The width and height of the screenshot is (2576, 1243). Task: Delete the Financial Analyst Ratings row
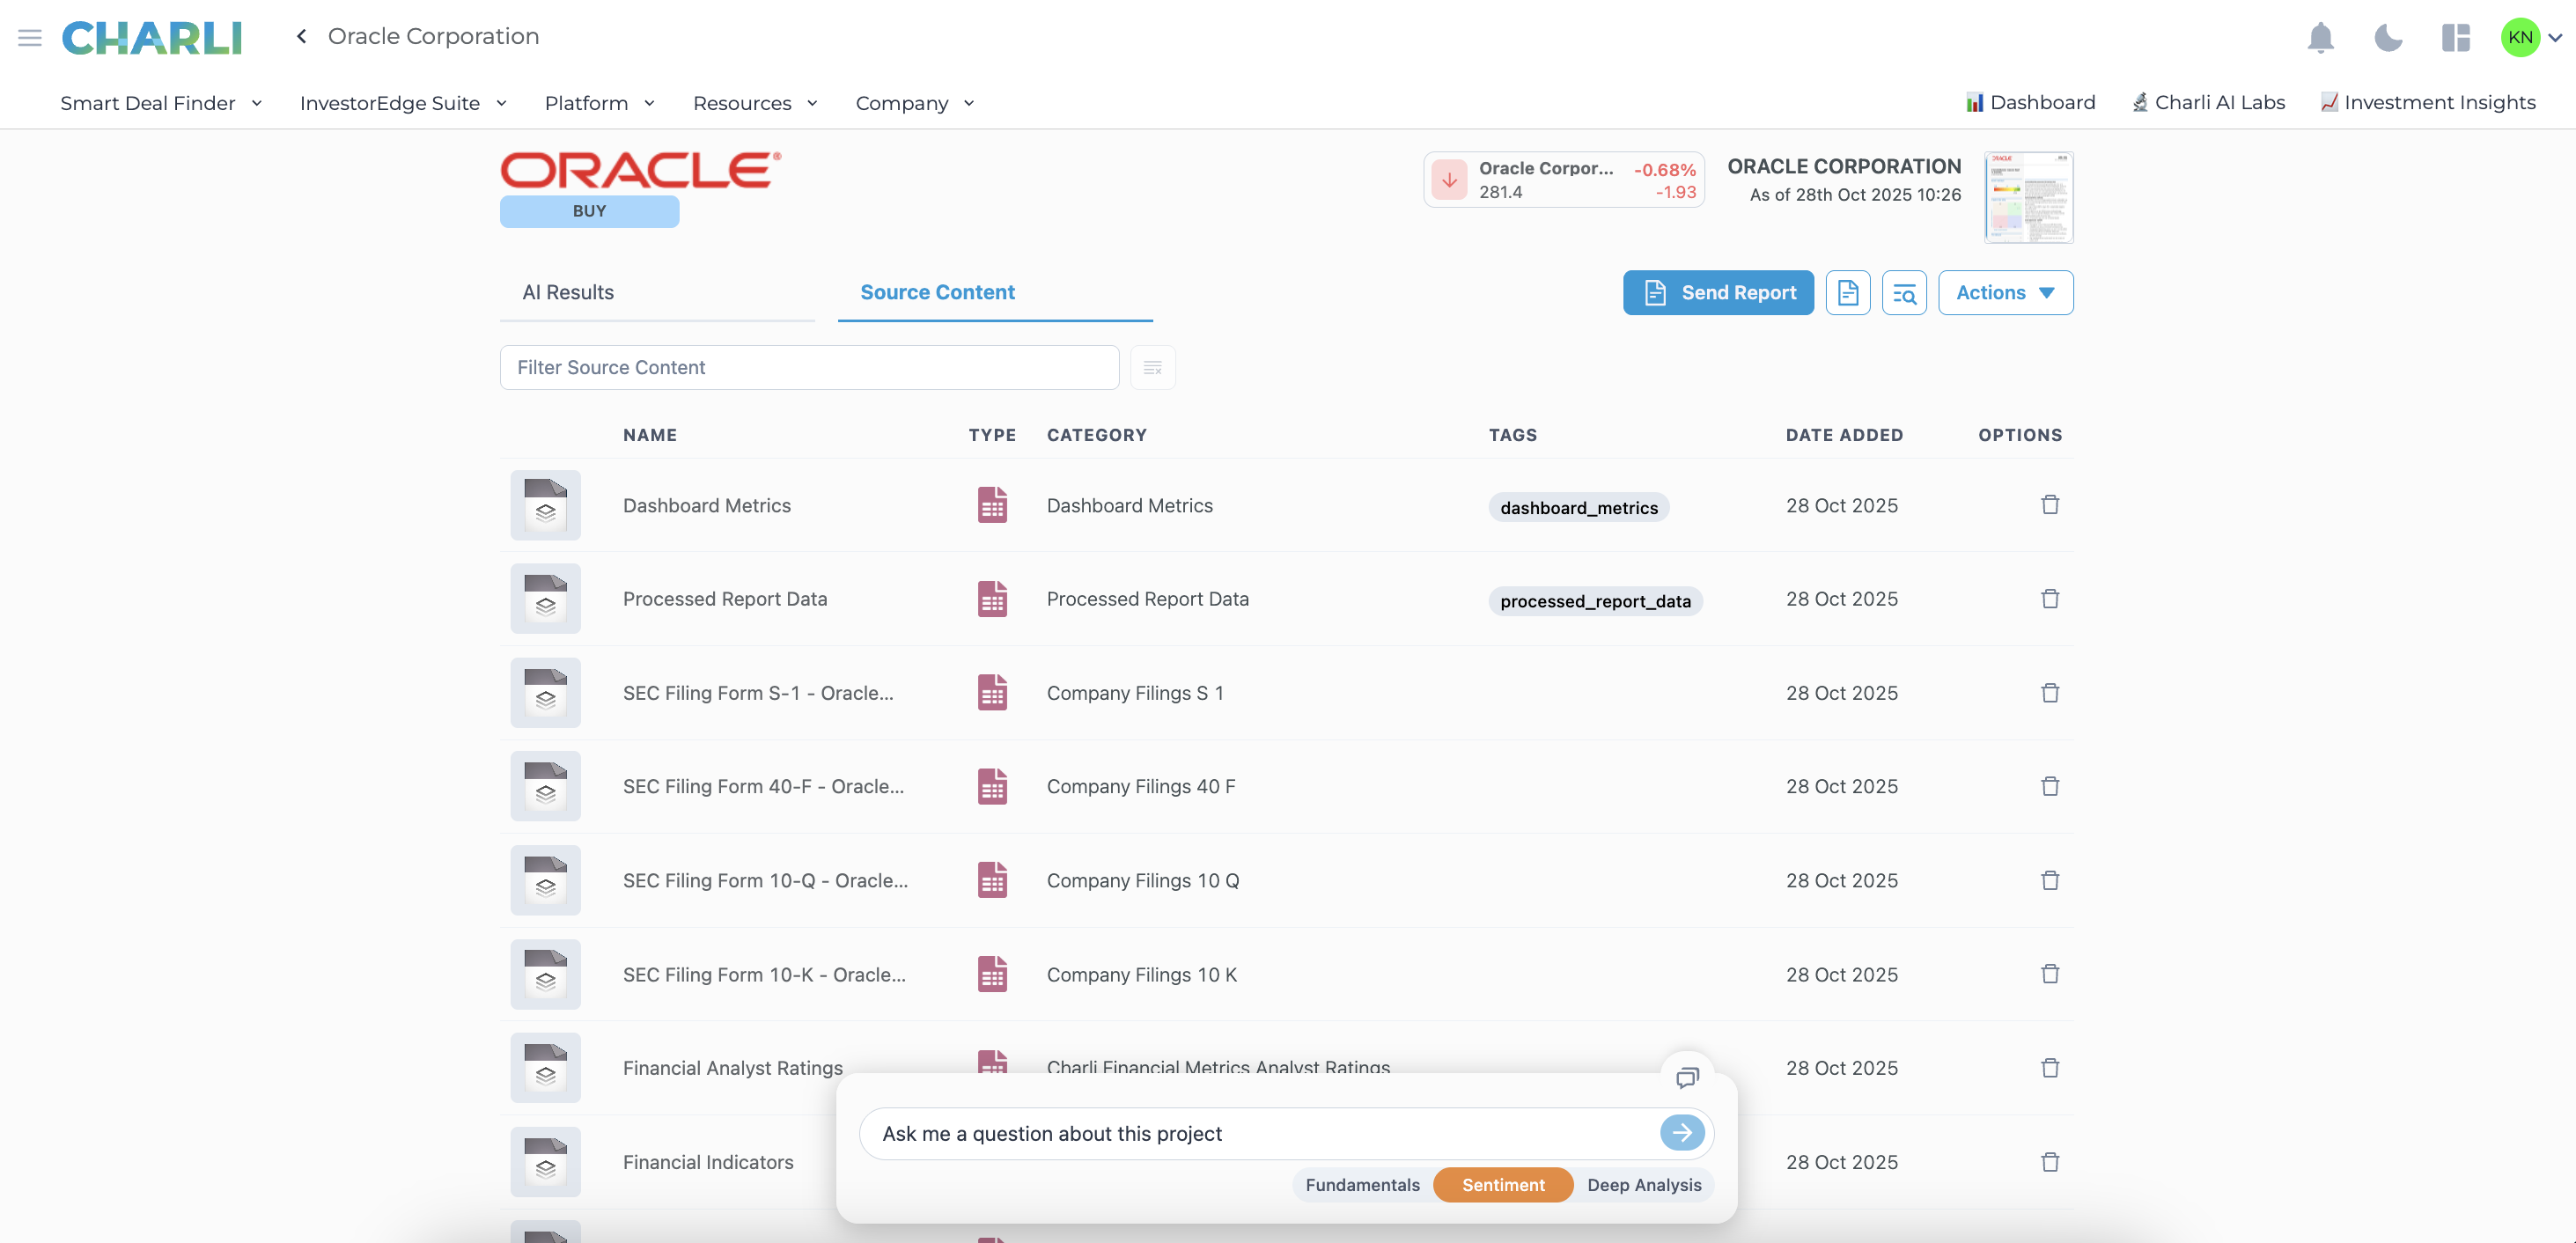click(2049, 1068)
